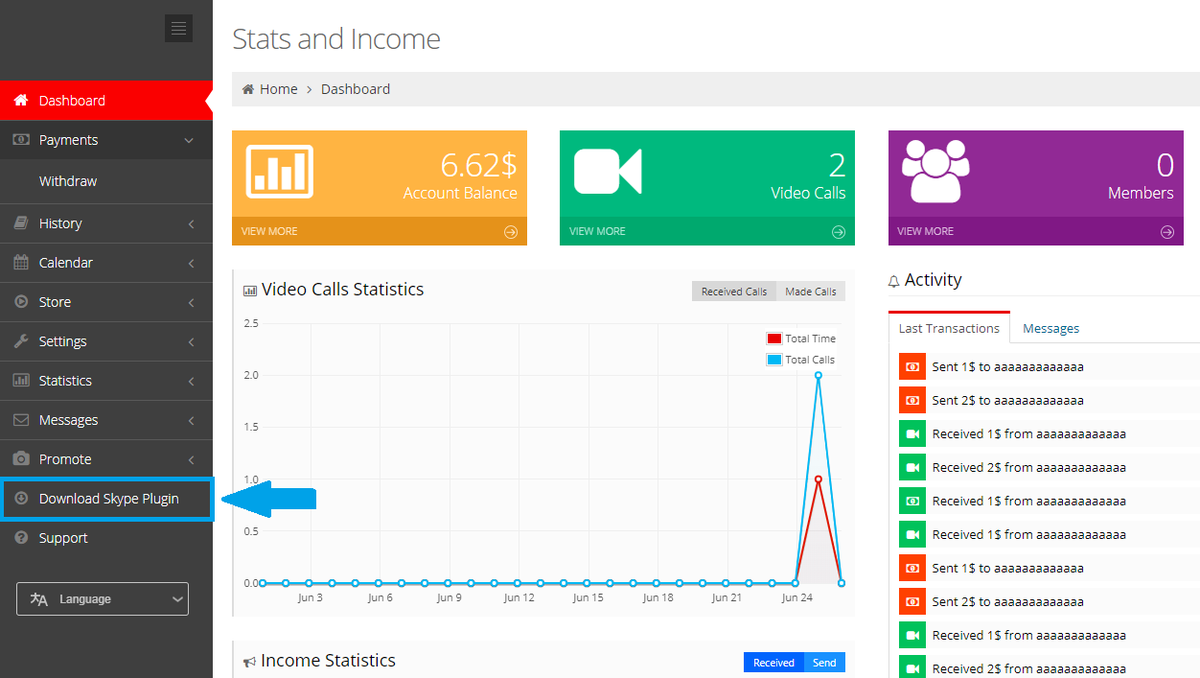Toggle the Total Calls legend series
The width and height of the screenshot is (1200, 678).
tap(801, 360)
